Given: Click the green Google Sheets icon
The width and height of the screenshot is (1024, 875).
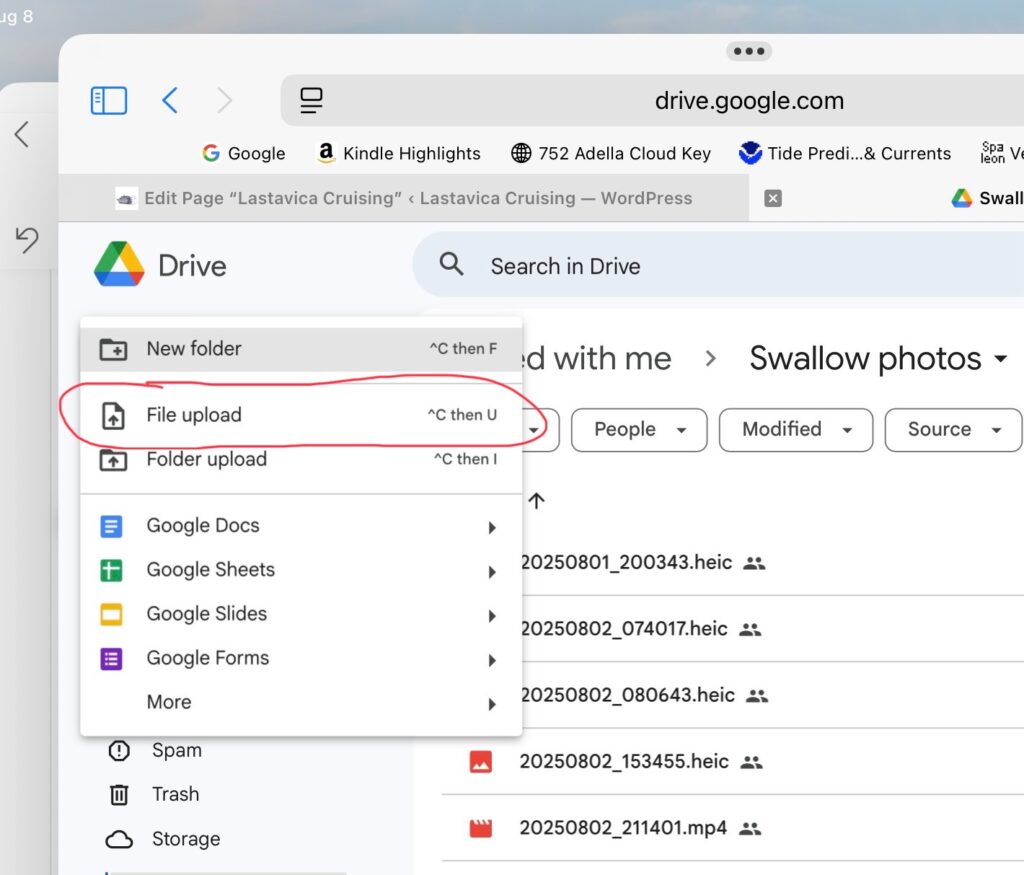Looking at the screenshot, I should coord(111,570).
